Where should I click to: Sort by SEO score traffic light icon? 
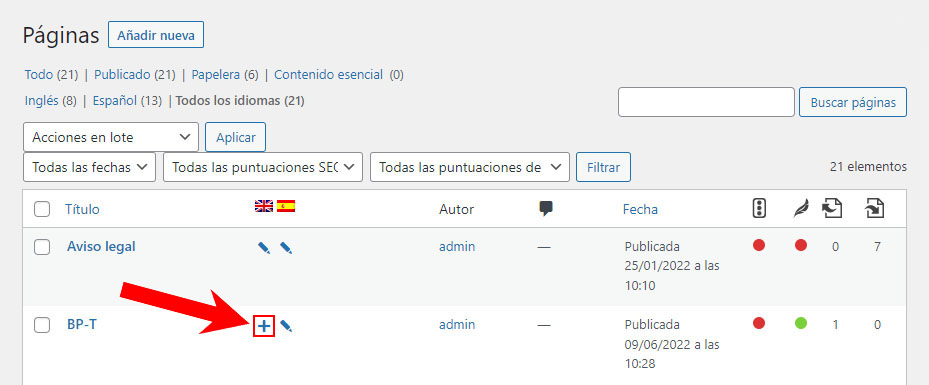759,208
